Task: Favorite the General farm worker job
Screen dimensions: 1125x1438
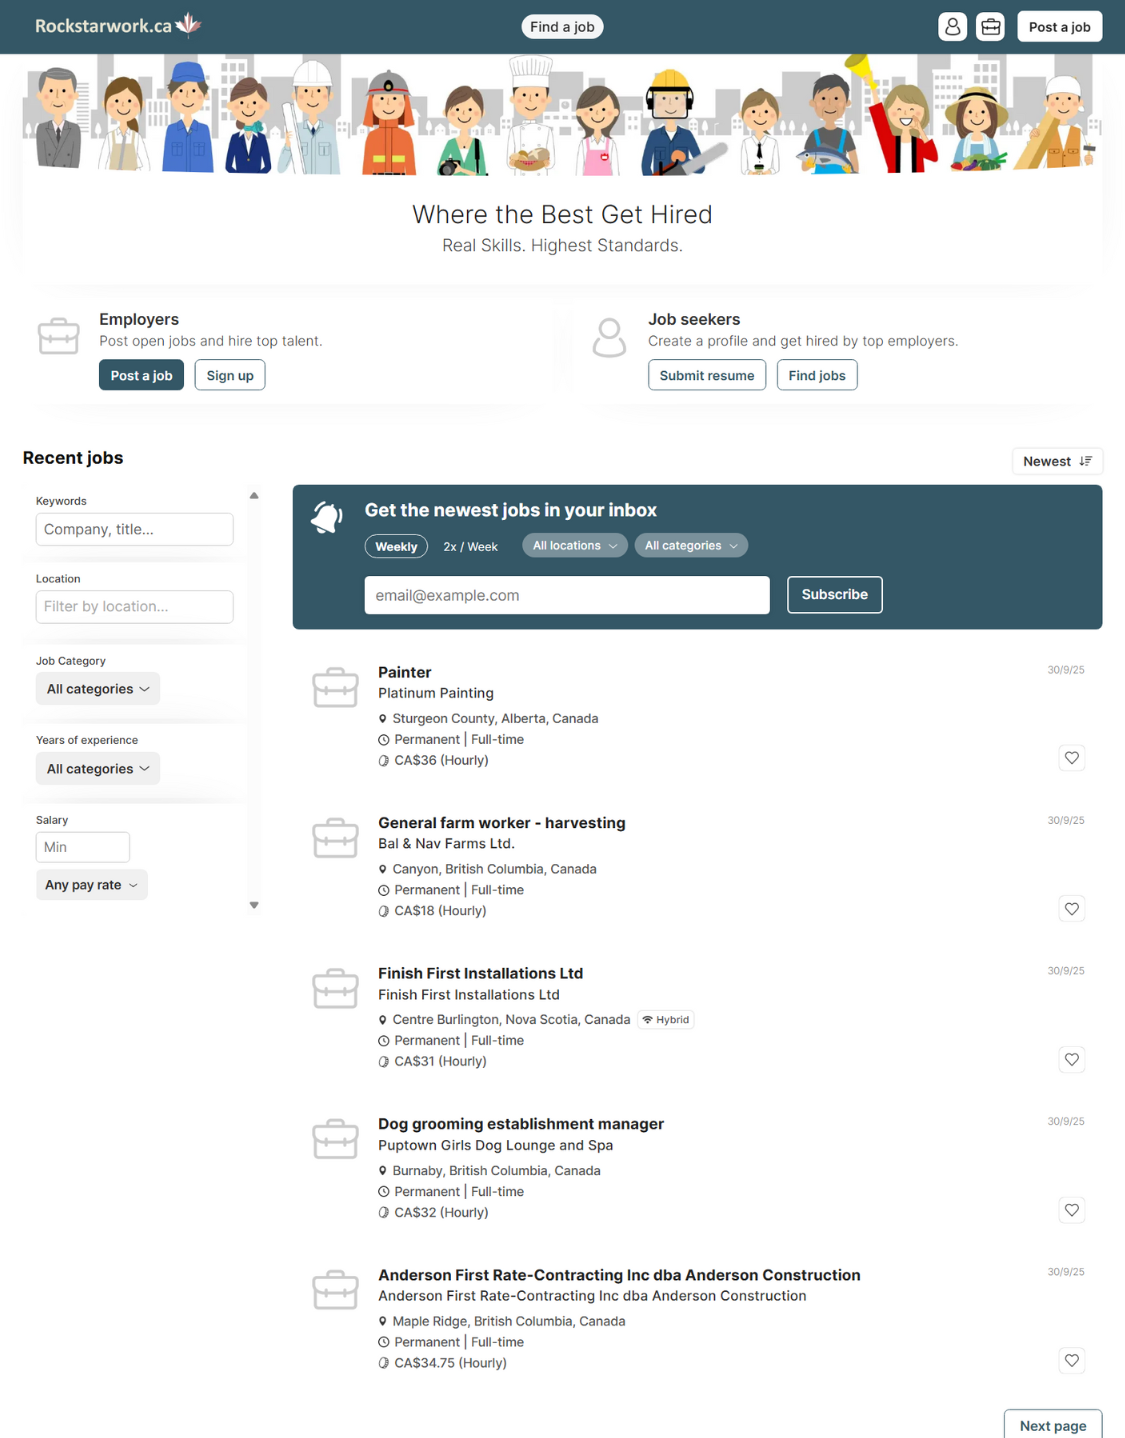Action: [1071, 909]
